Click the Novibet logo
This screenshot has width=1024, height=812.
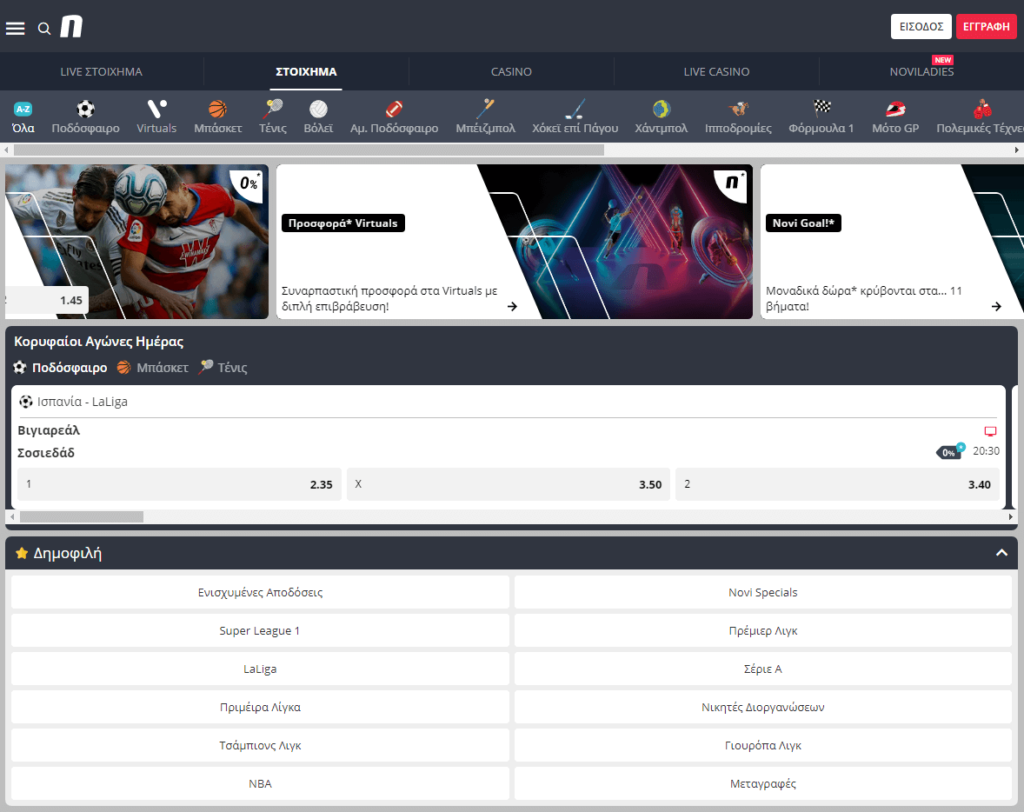pos(72,27)
